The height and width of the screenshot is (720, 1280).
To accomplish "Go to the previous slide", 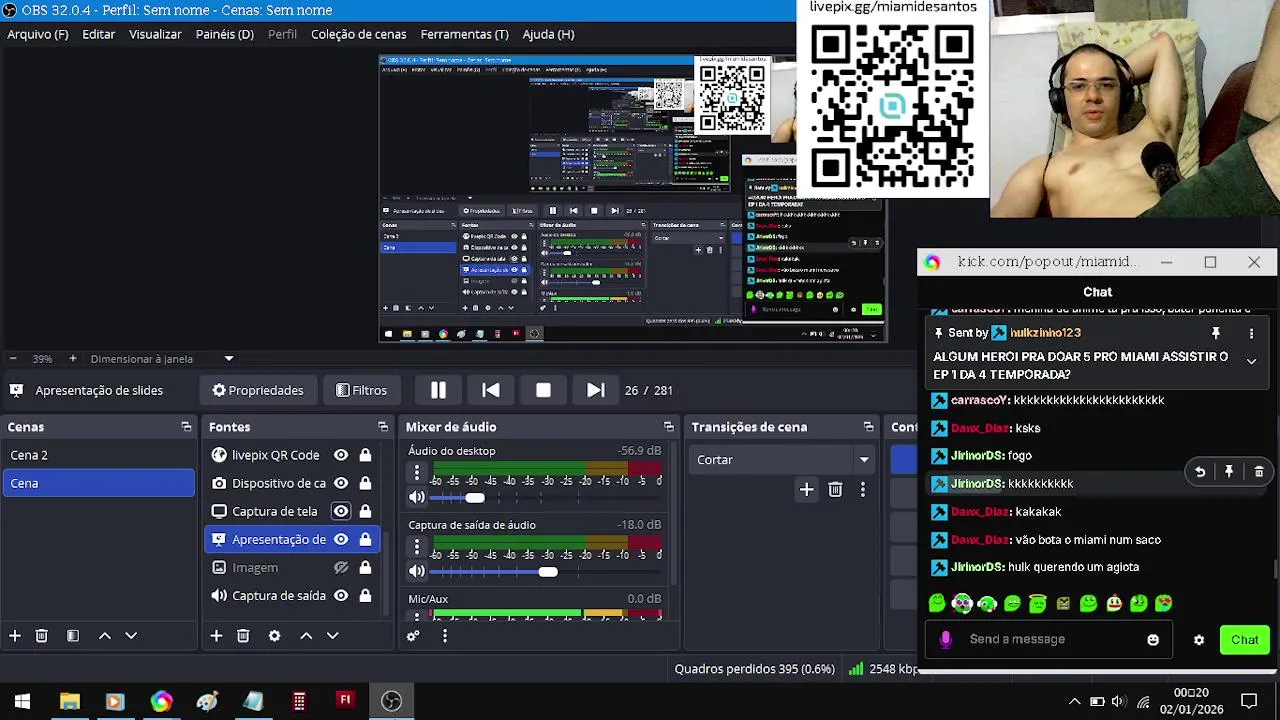I will click(x=491, y=390).
